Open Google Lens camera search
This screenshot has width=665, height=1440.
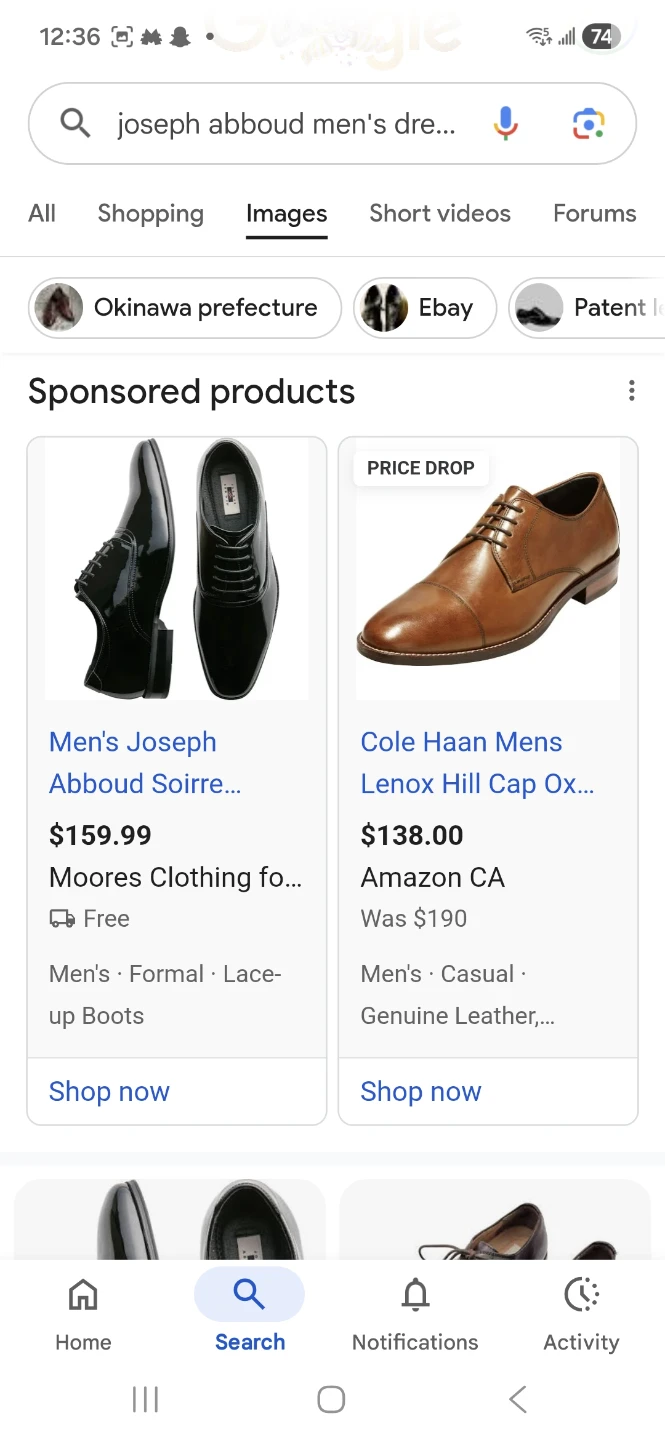click(x=588, y=124)
